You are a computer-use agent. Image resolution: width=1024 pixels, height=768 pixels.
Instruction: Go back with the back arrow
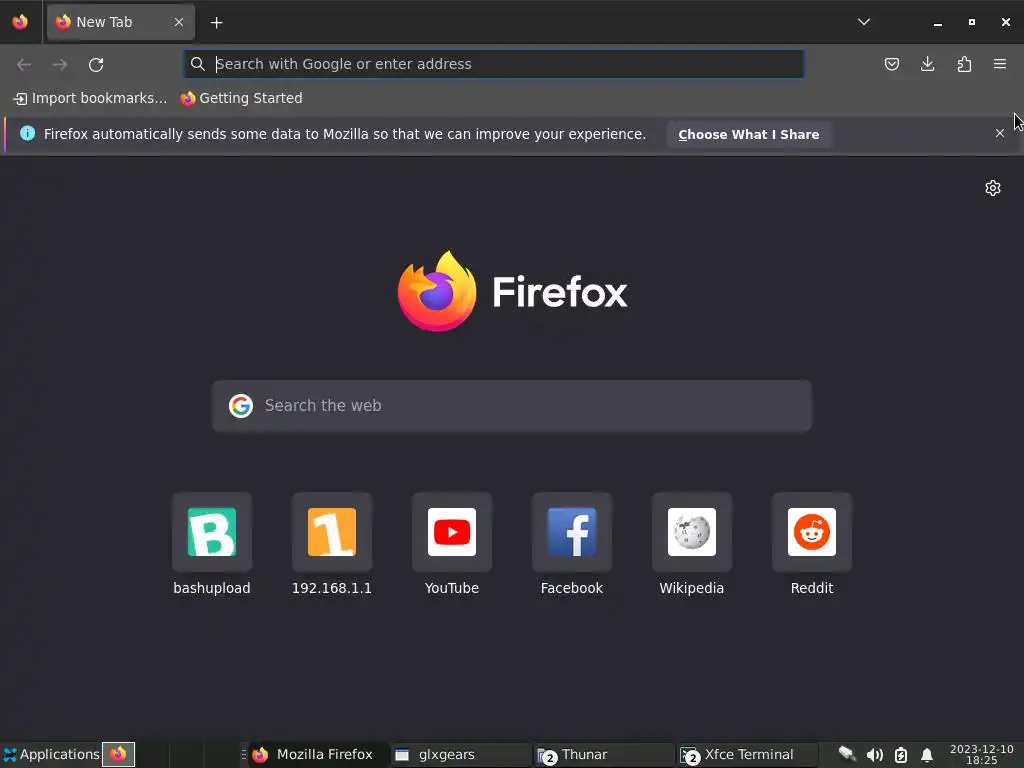point(24,64)
